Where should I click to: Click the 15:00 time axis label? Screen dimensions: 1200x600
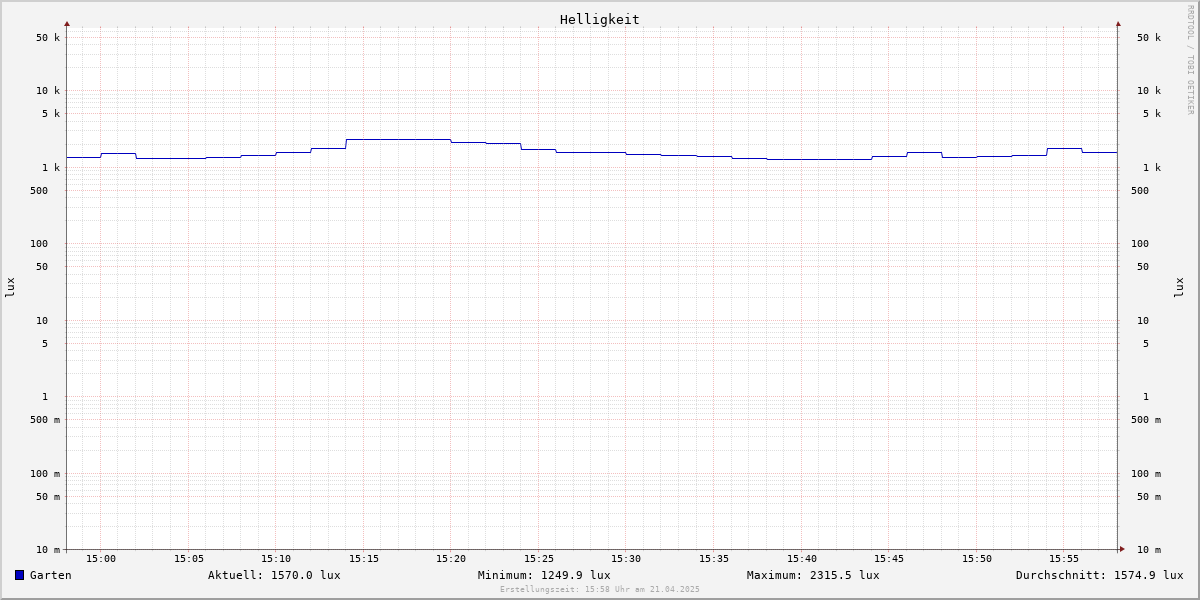pyautogui.click(x=101, y=559)
